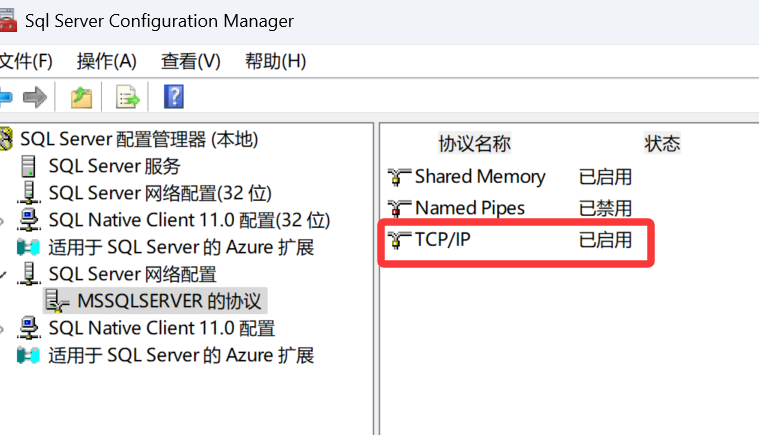Select SQL Server 网络配置(32 位) node
Image resolution: width=759 pixels, height=435 pixels.
pos(160,193)
